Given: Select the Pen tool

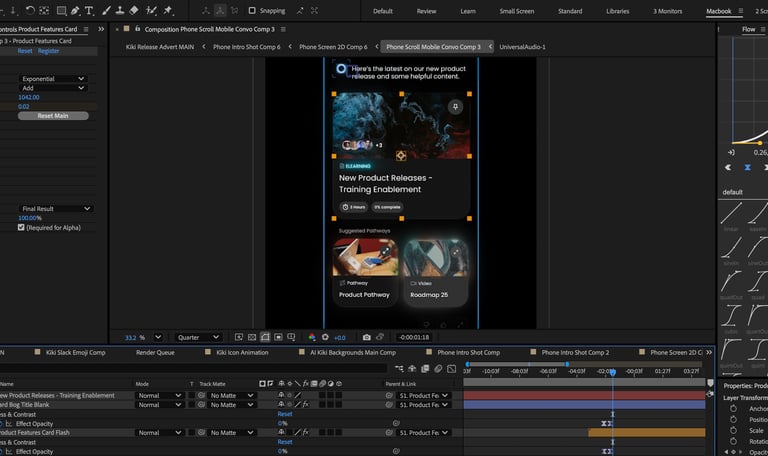Looking at the screenshot, I should point(75,10).
